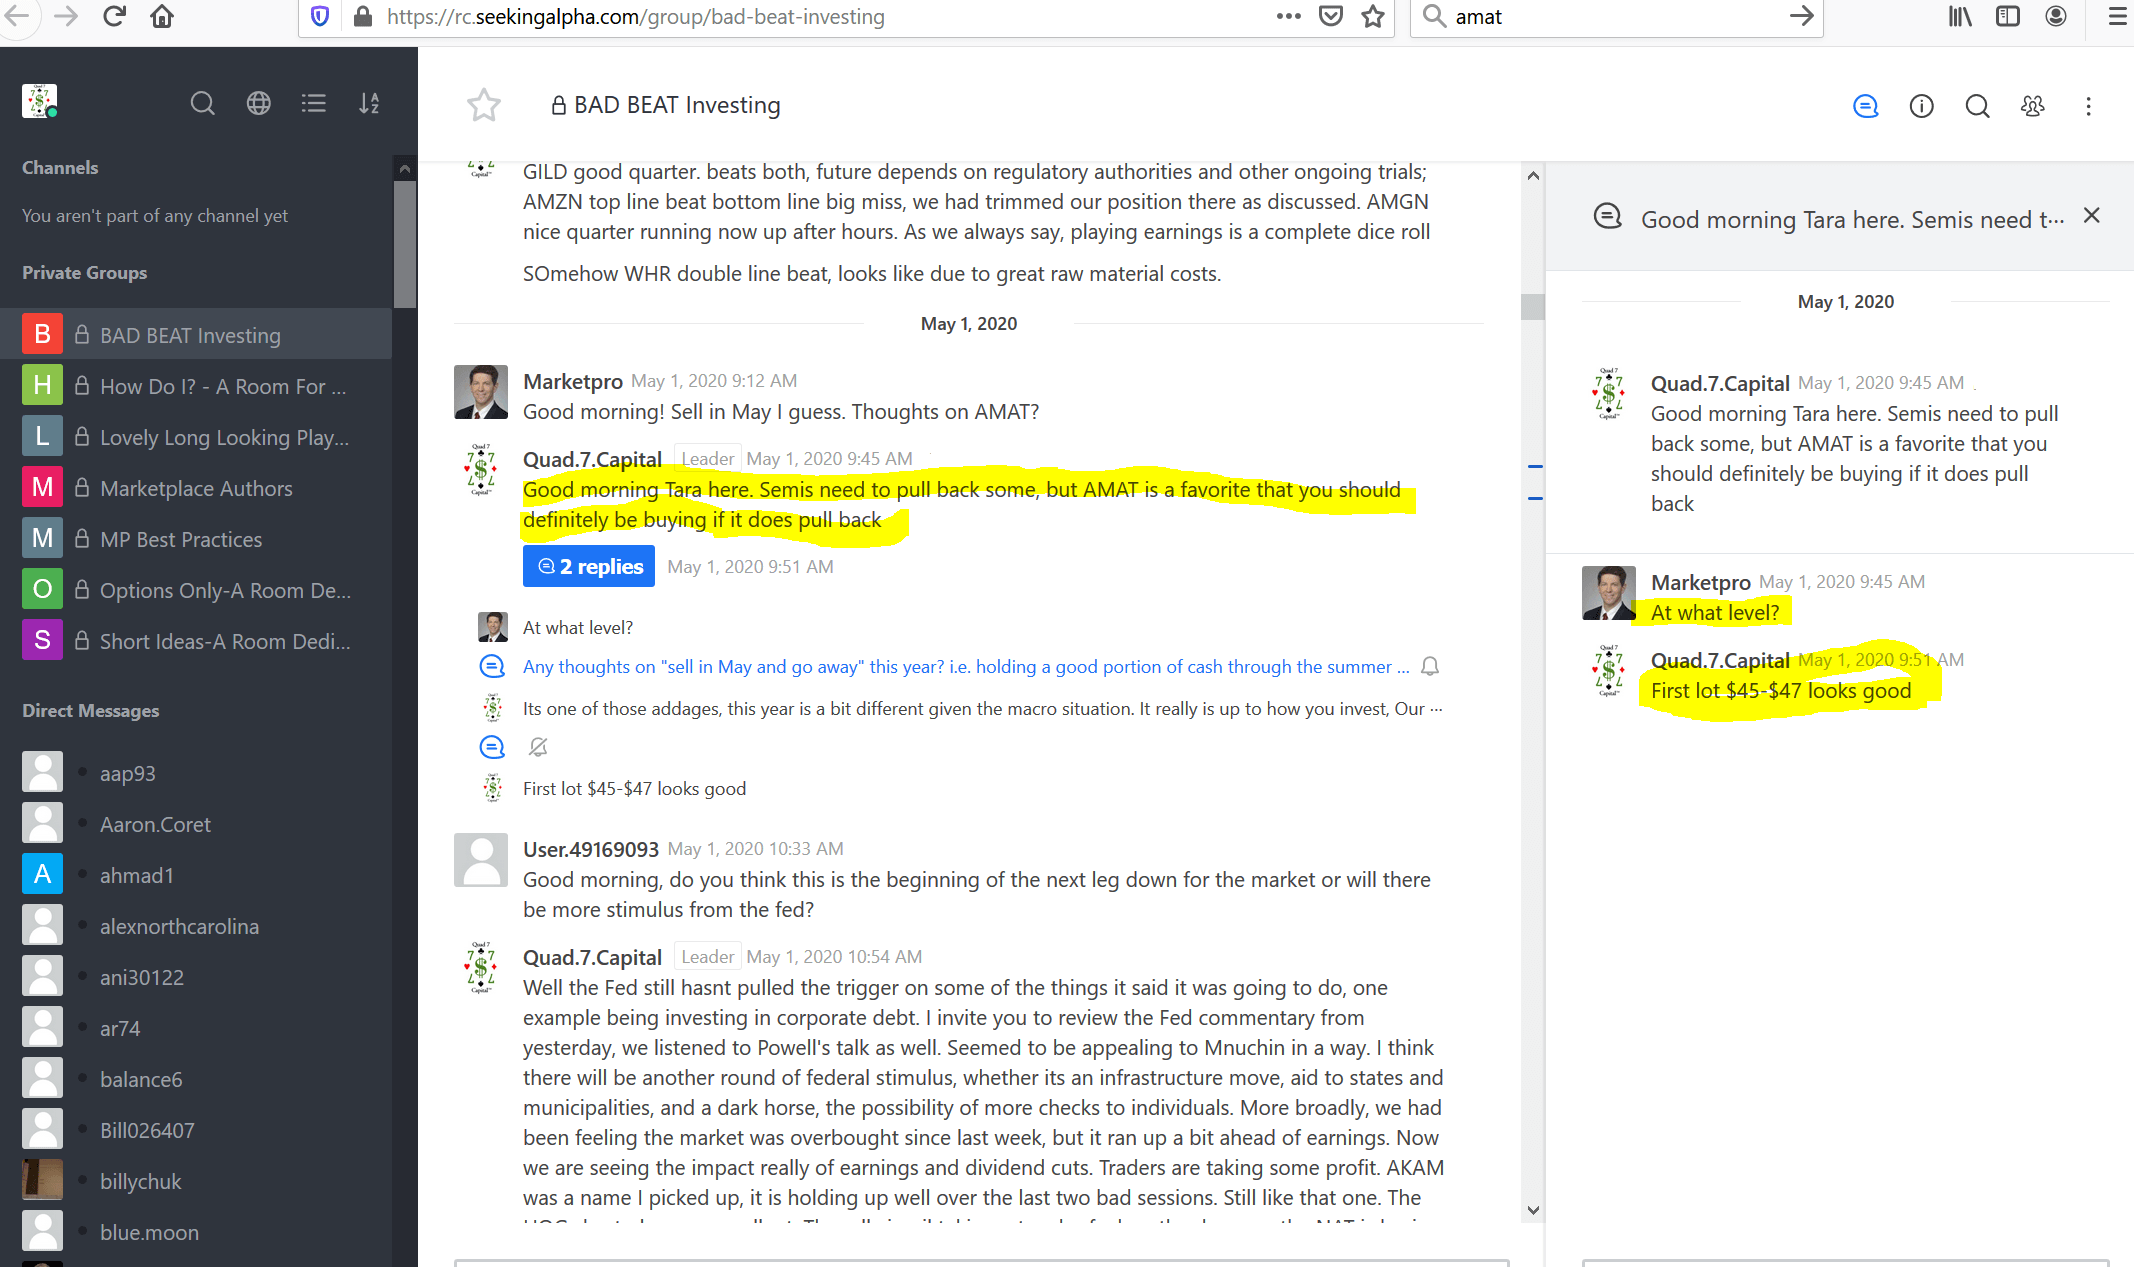Reload the page in the browser toolbar
2134x1267 pixels.
tap(114, 16)
